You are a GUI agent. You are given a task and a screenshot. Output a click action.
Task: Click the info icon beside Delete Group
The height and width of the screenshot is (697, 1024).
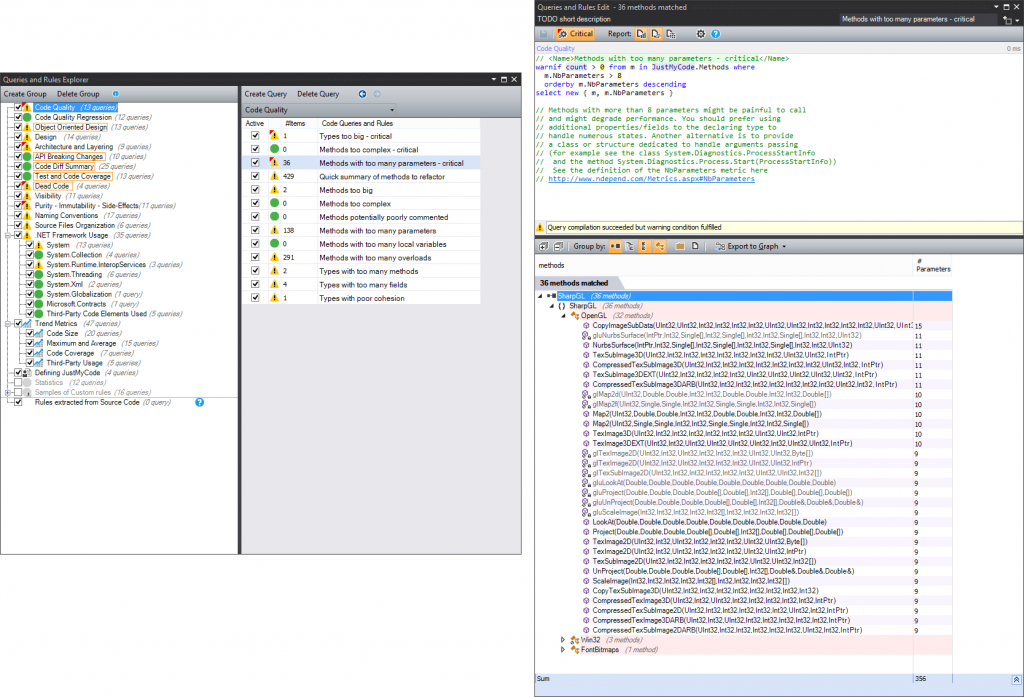(x=116, y=94)
